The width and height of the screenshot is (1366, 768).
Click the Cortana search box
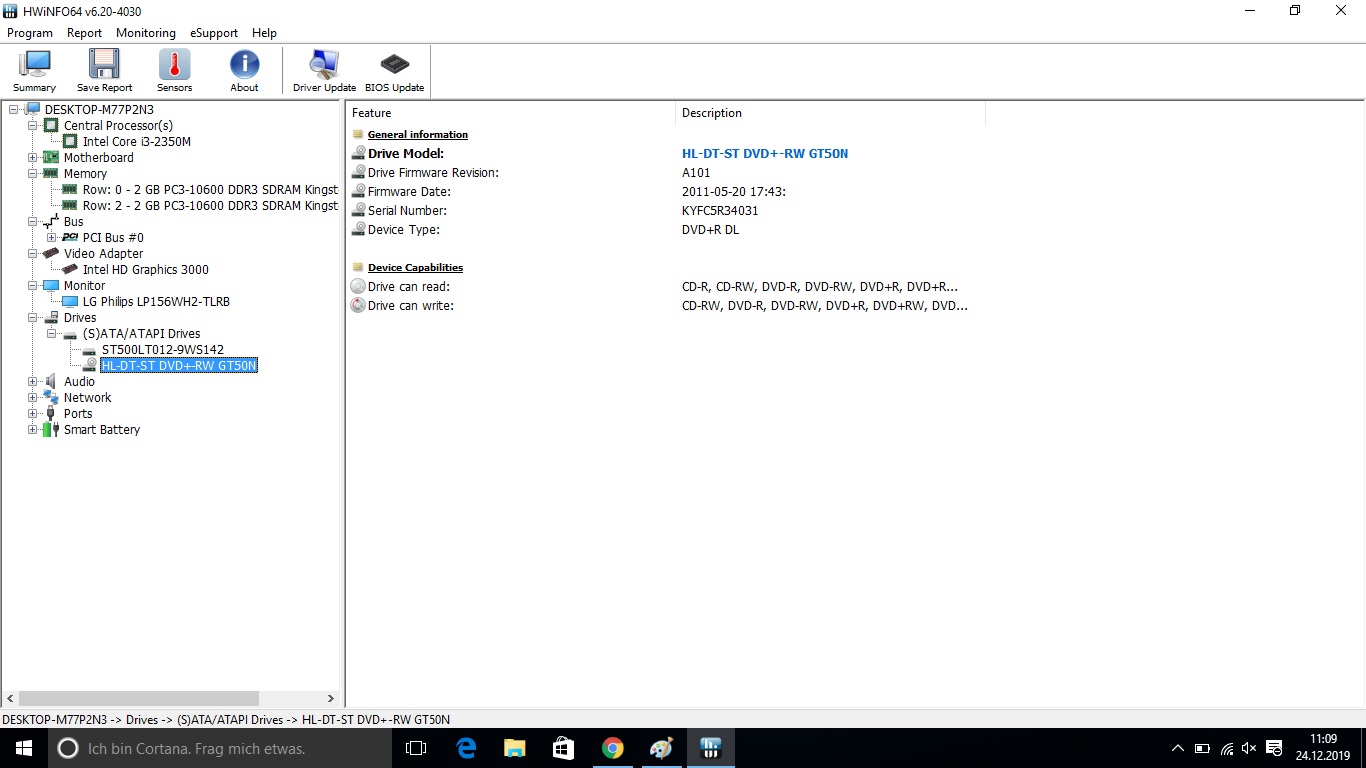tap(220, 748)
